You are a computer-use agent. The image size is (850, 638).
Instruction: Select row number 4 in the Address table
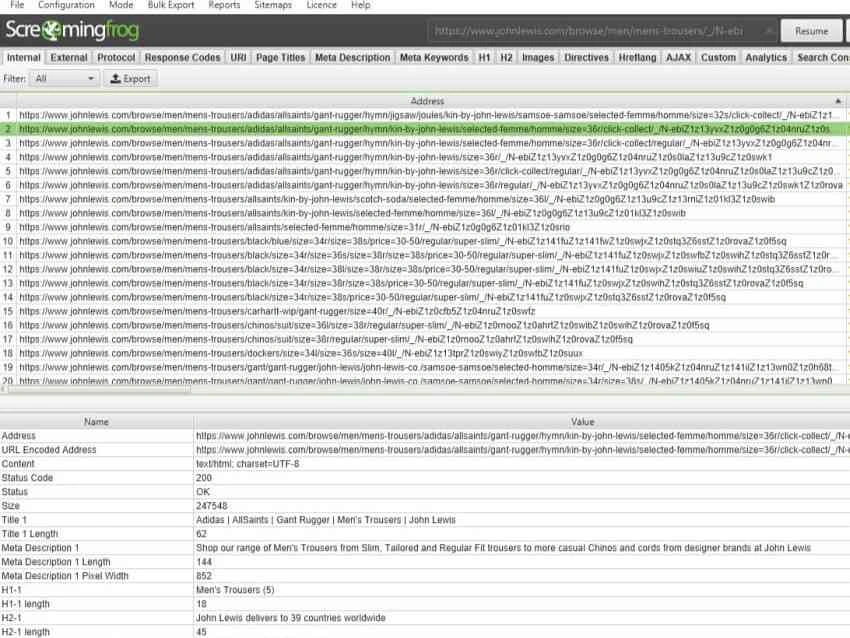pyautogui.click(x=426, y=157)
